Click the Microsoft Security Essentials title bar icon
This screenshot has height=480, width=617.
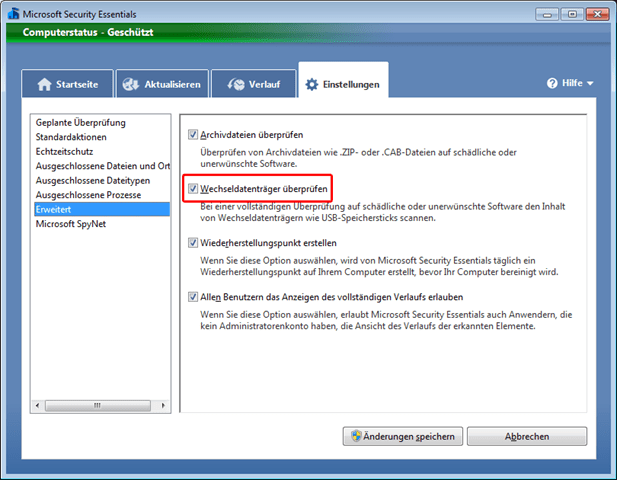[13, 14]
